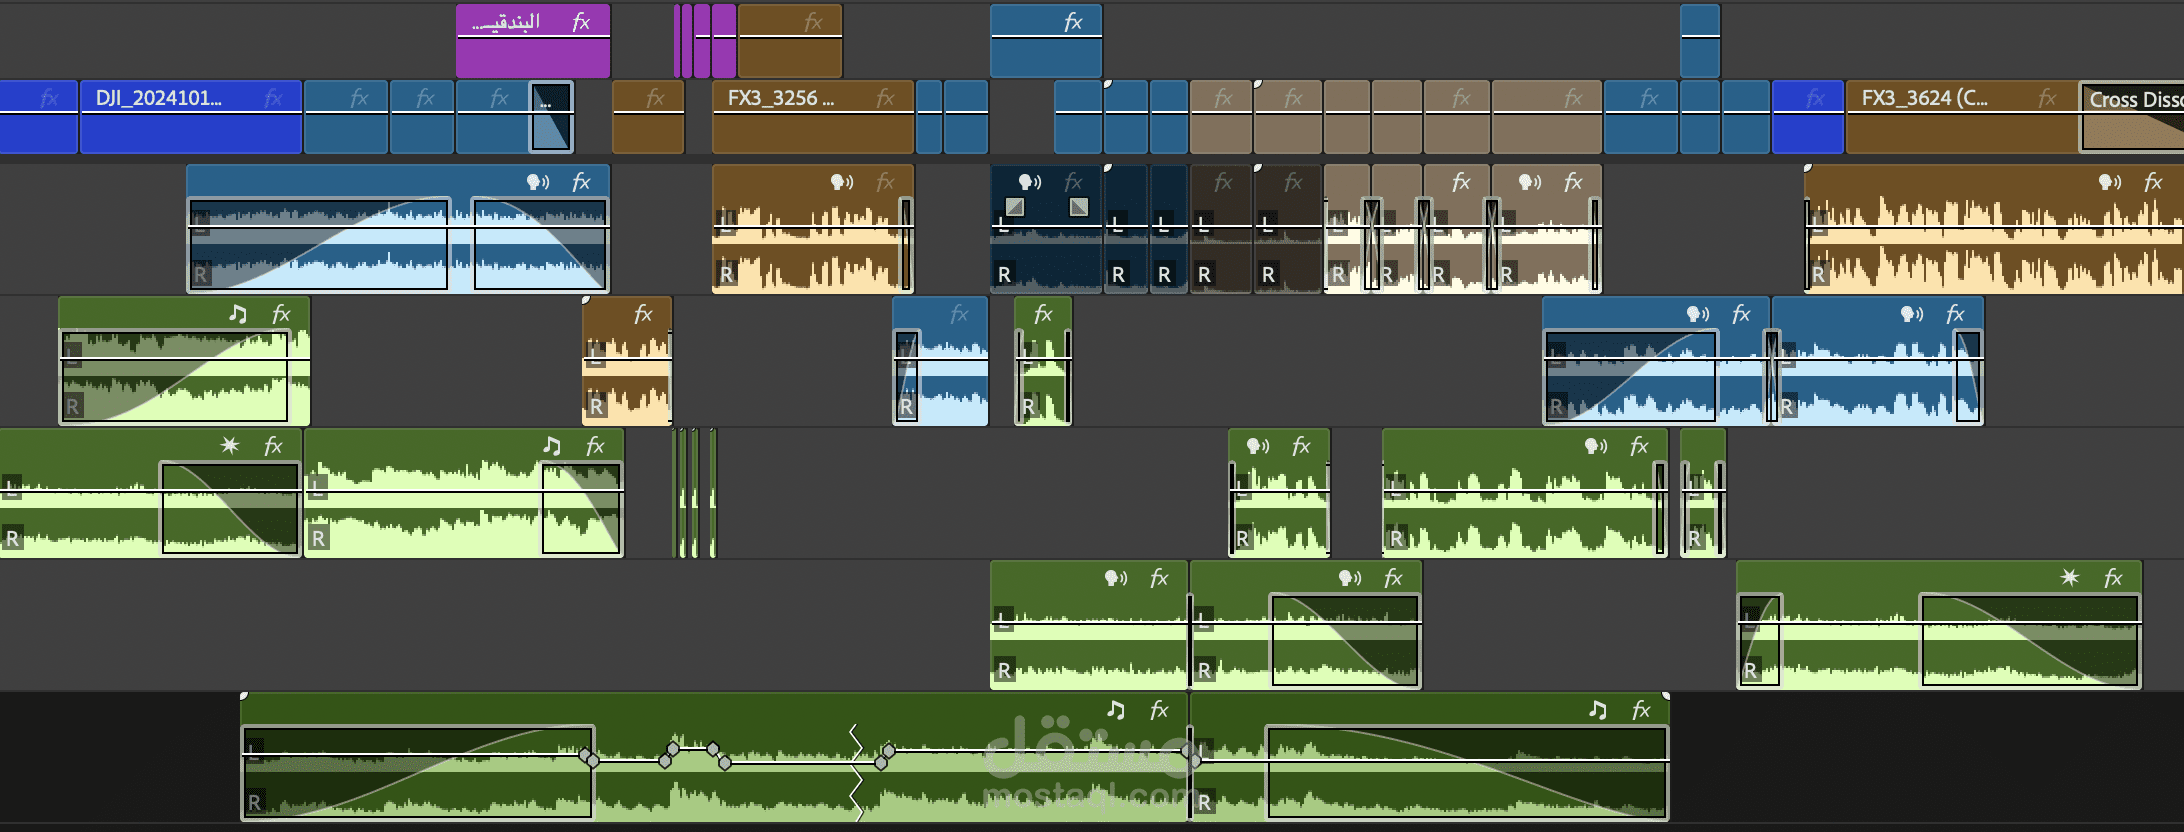Screen dimensions: 2184x832
Task: Click the fx badge on the brown top-row video clip
Action: (813, 21)
